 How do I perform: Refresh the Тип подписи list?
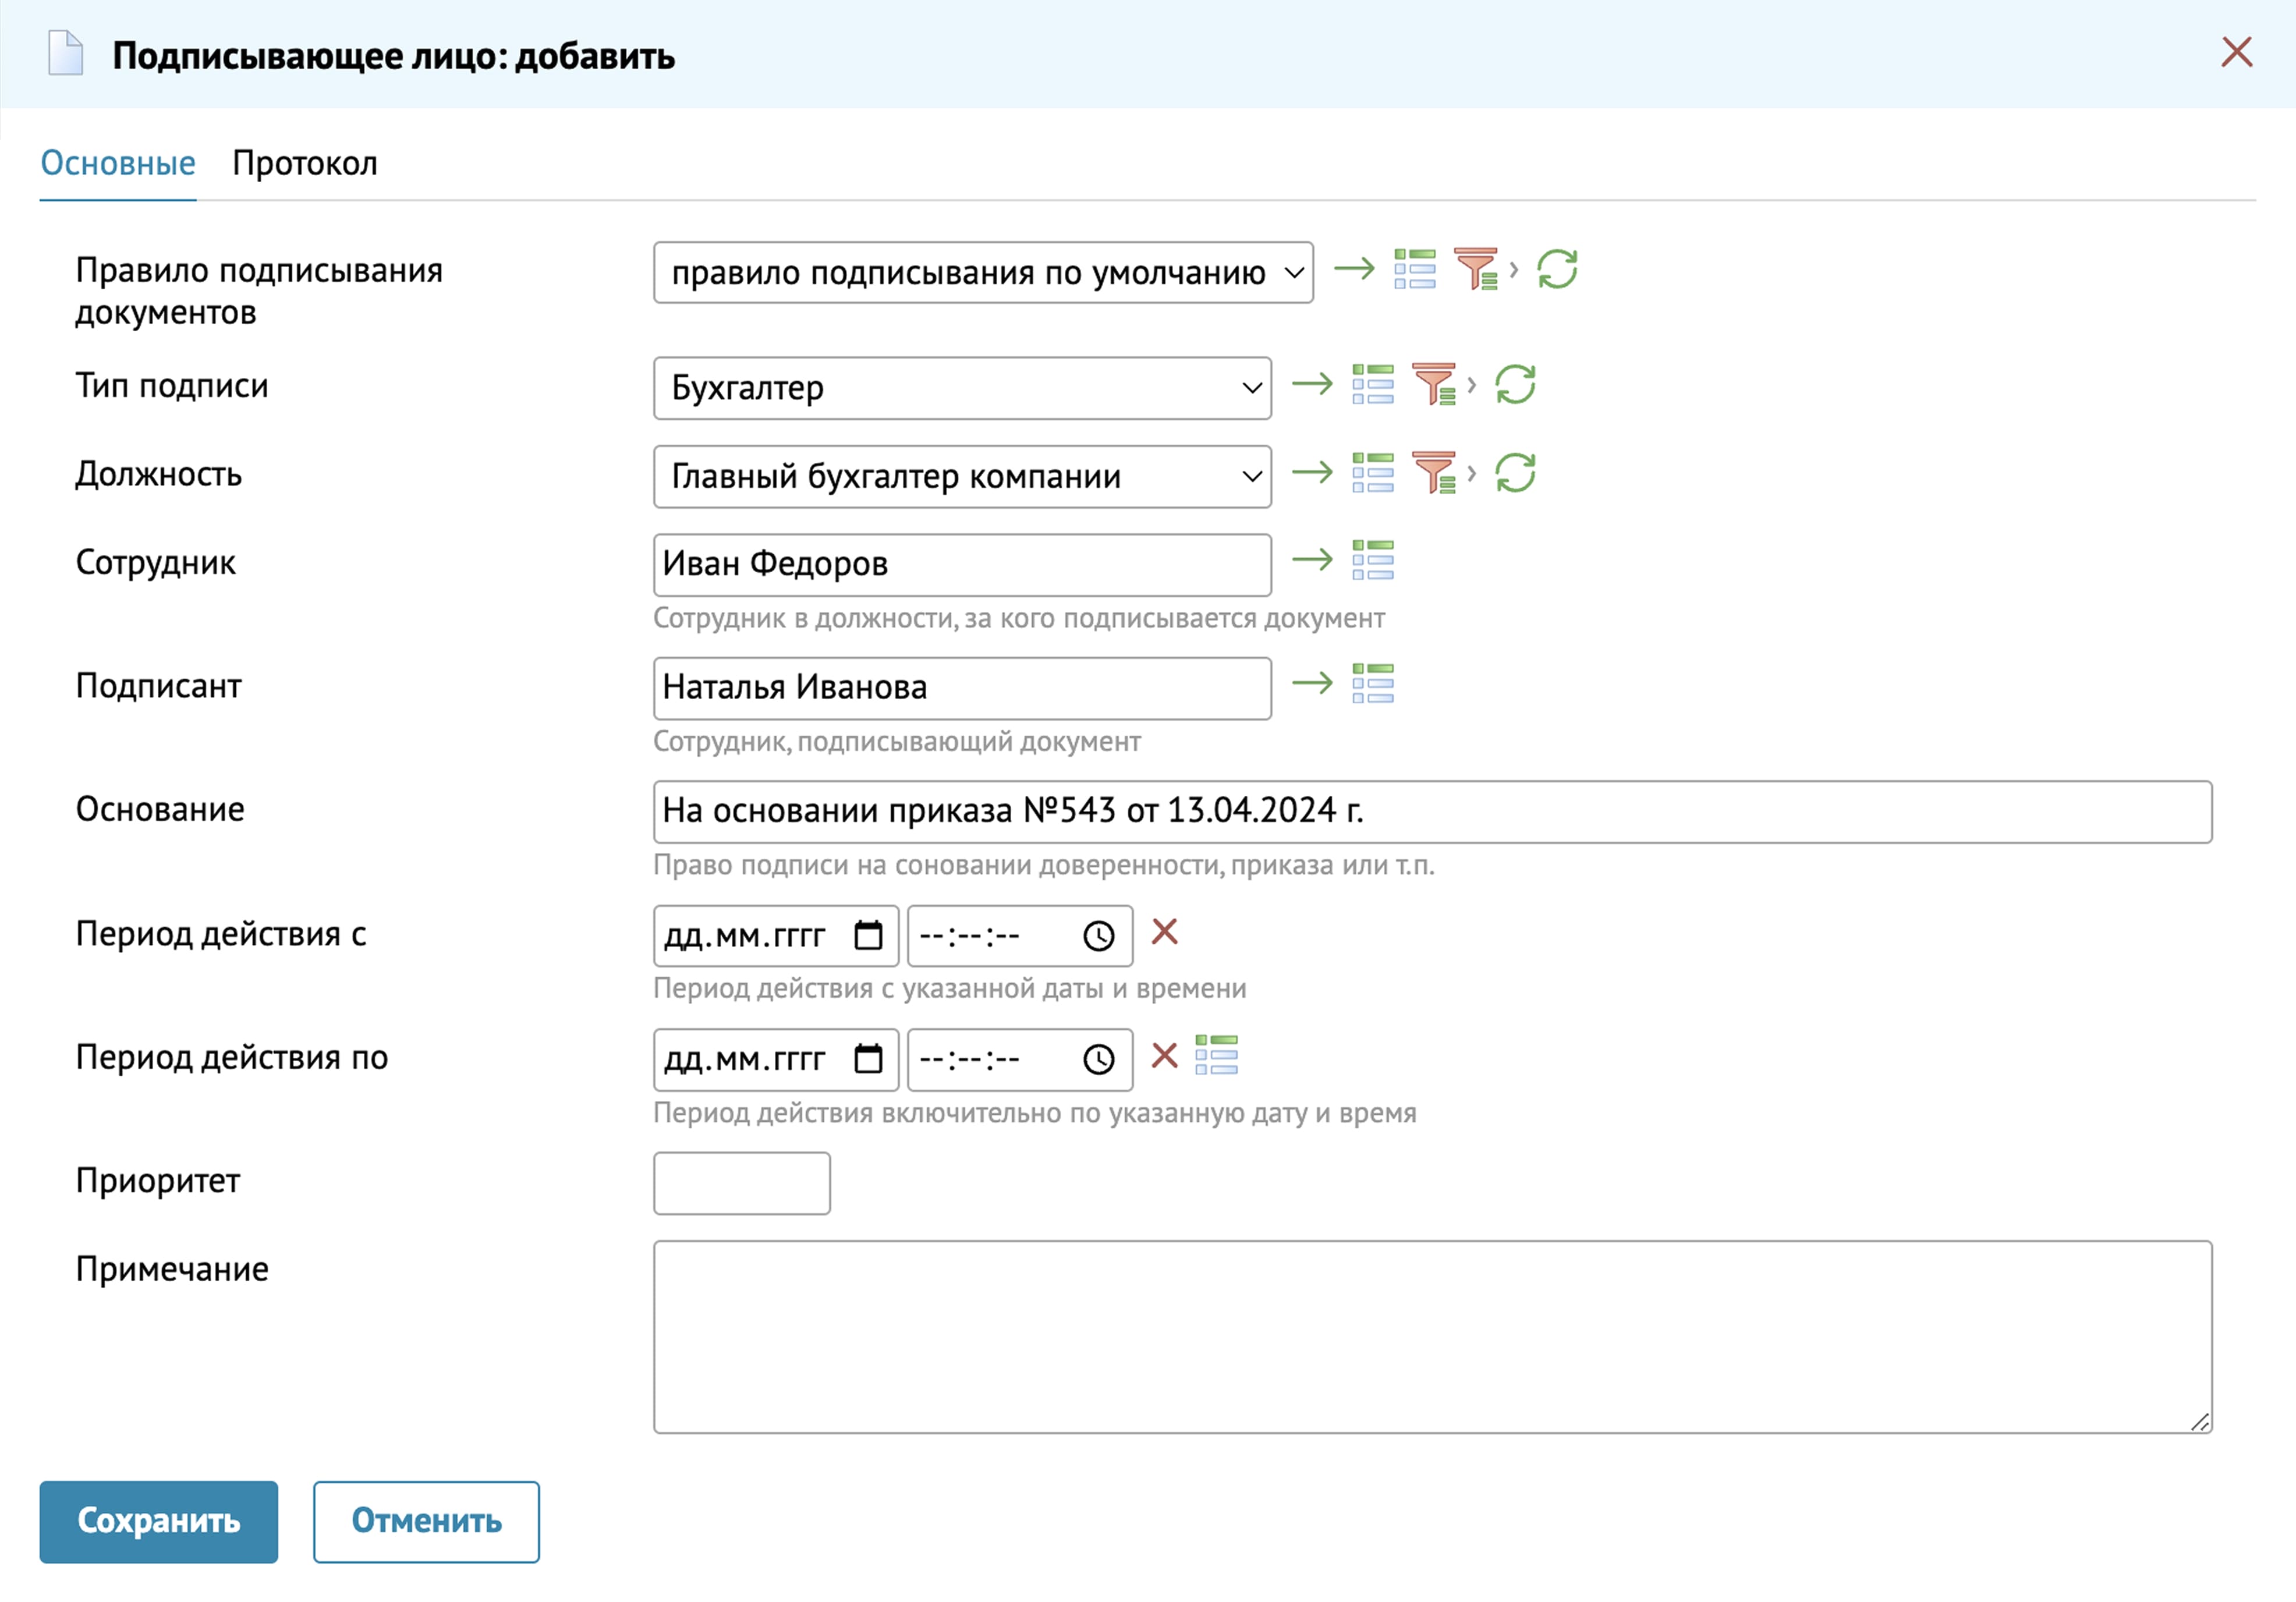coord(1515,384)
